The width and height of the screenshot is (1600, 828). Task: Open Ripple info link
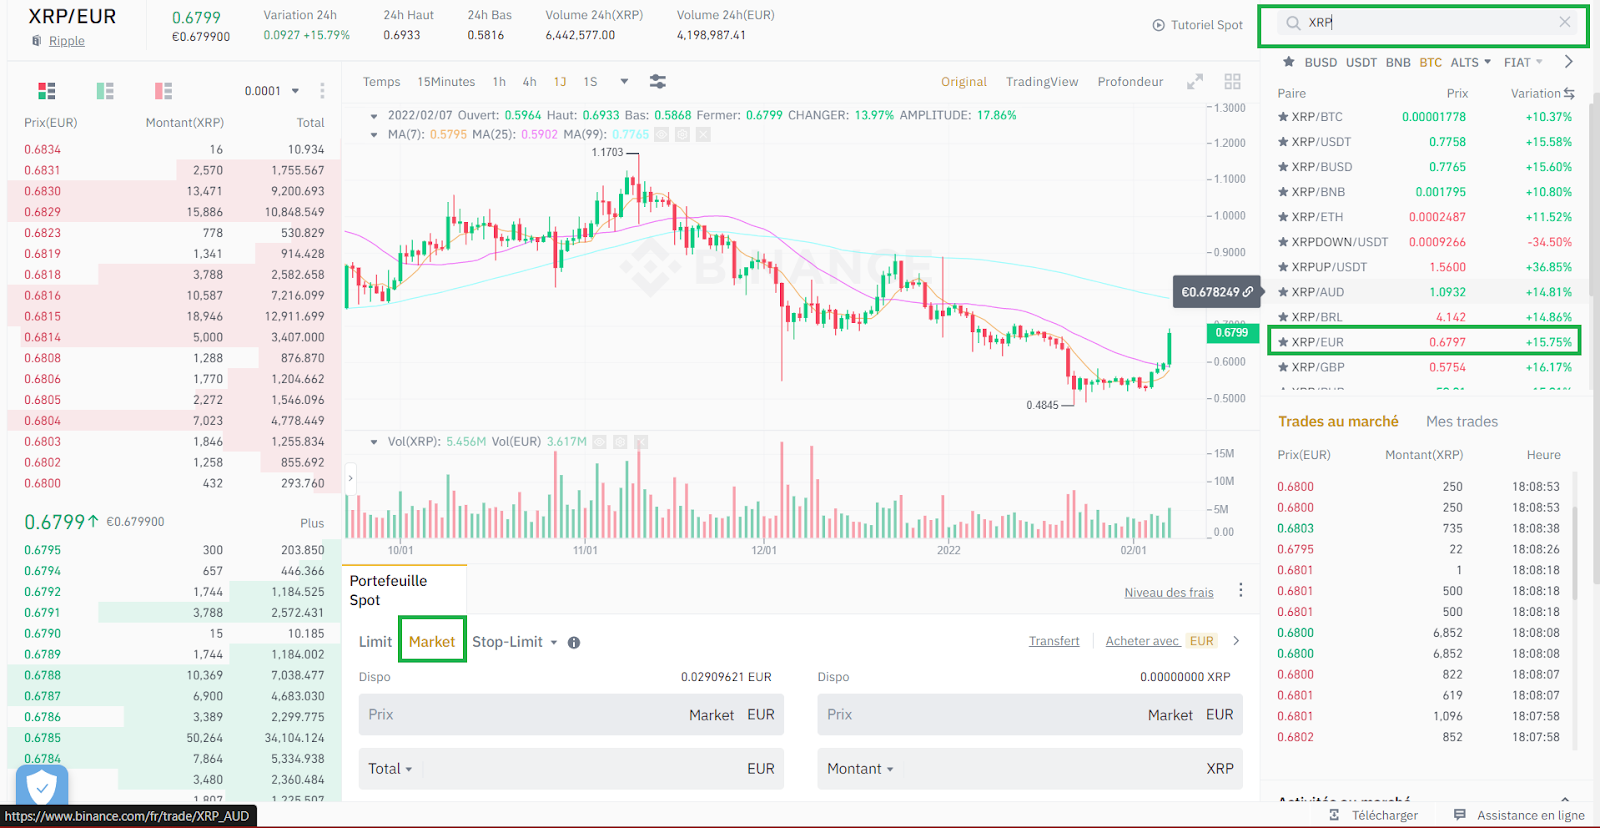67,41
